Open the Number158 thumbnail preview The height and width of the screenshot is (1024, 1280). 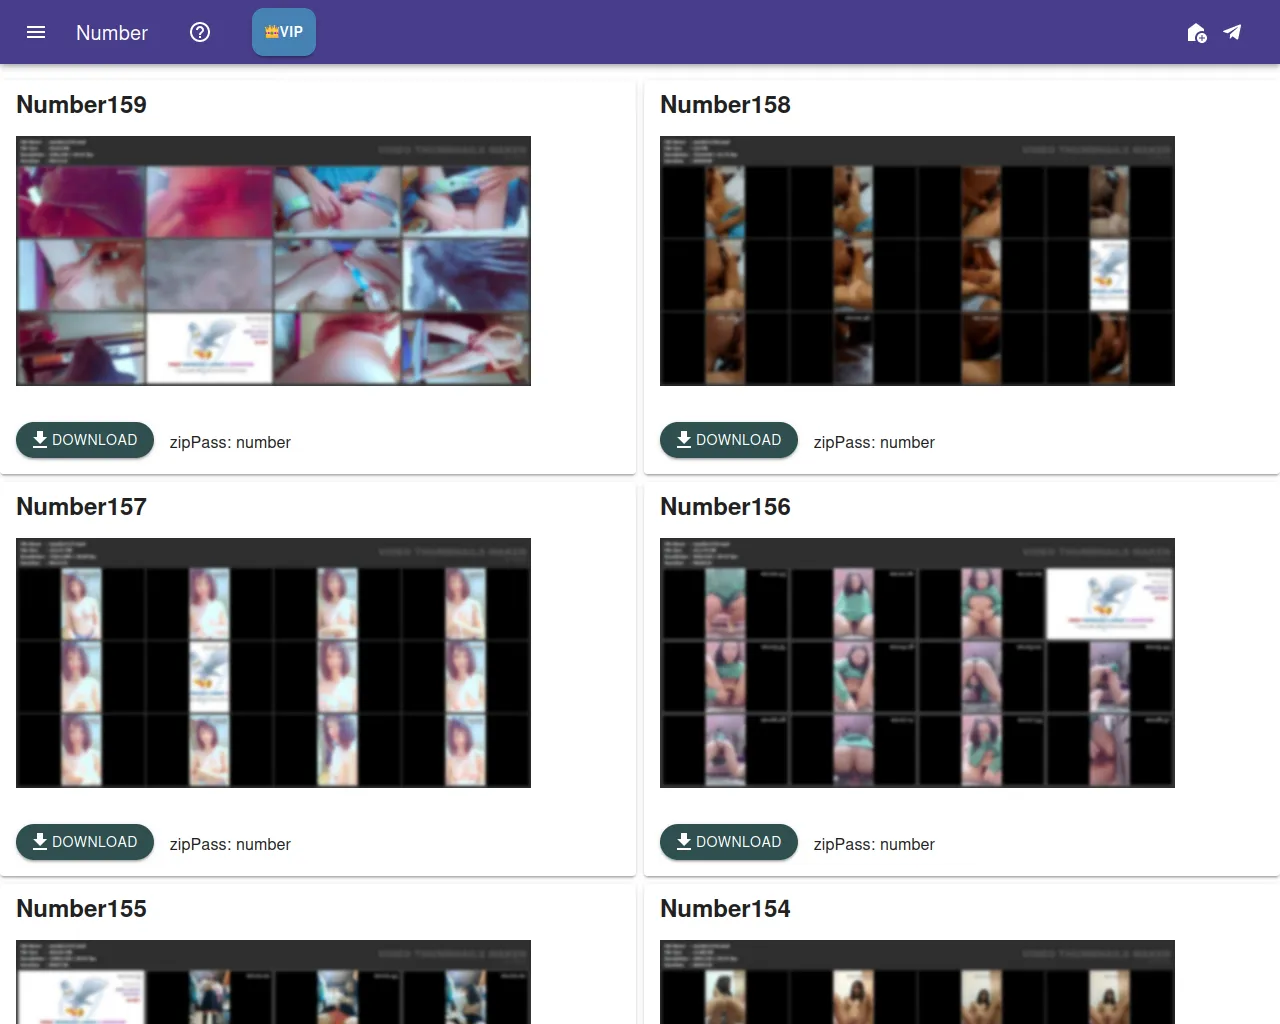pyautogui.click(x=916, y=260)
